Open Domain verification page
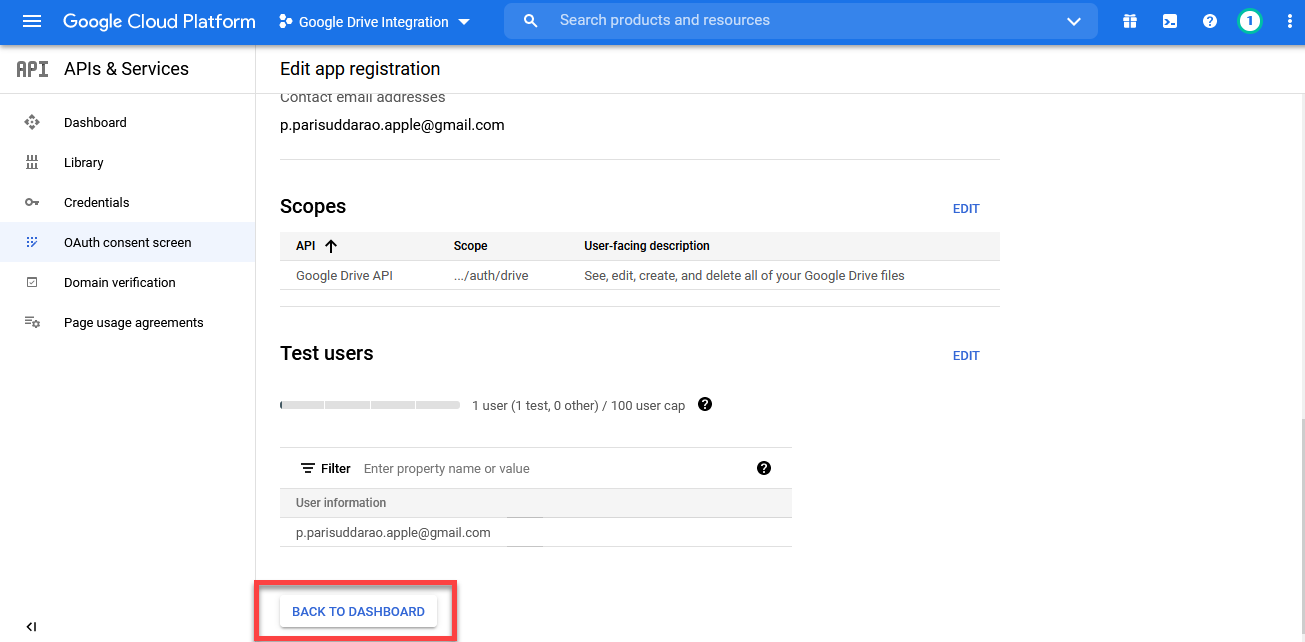This screenshot has height=642, width=1305. point(119,282)
